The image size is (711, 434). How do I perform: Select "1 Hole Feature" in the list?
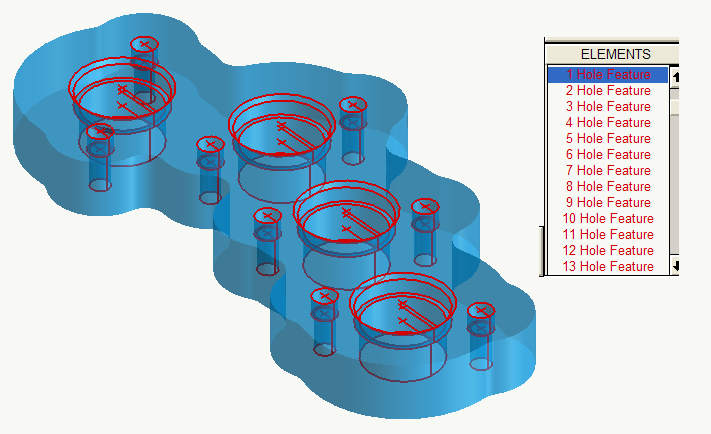click(608, 74)
